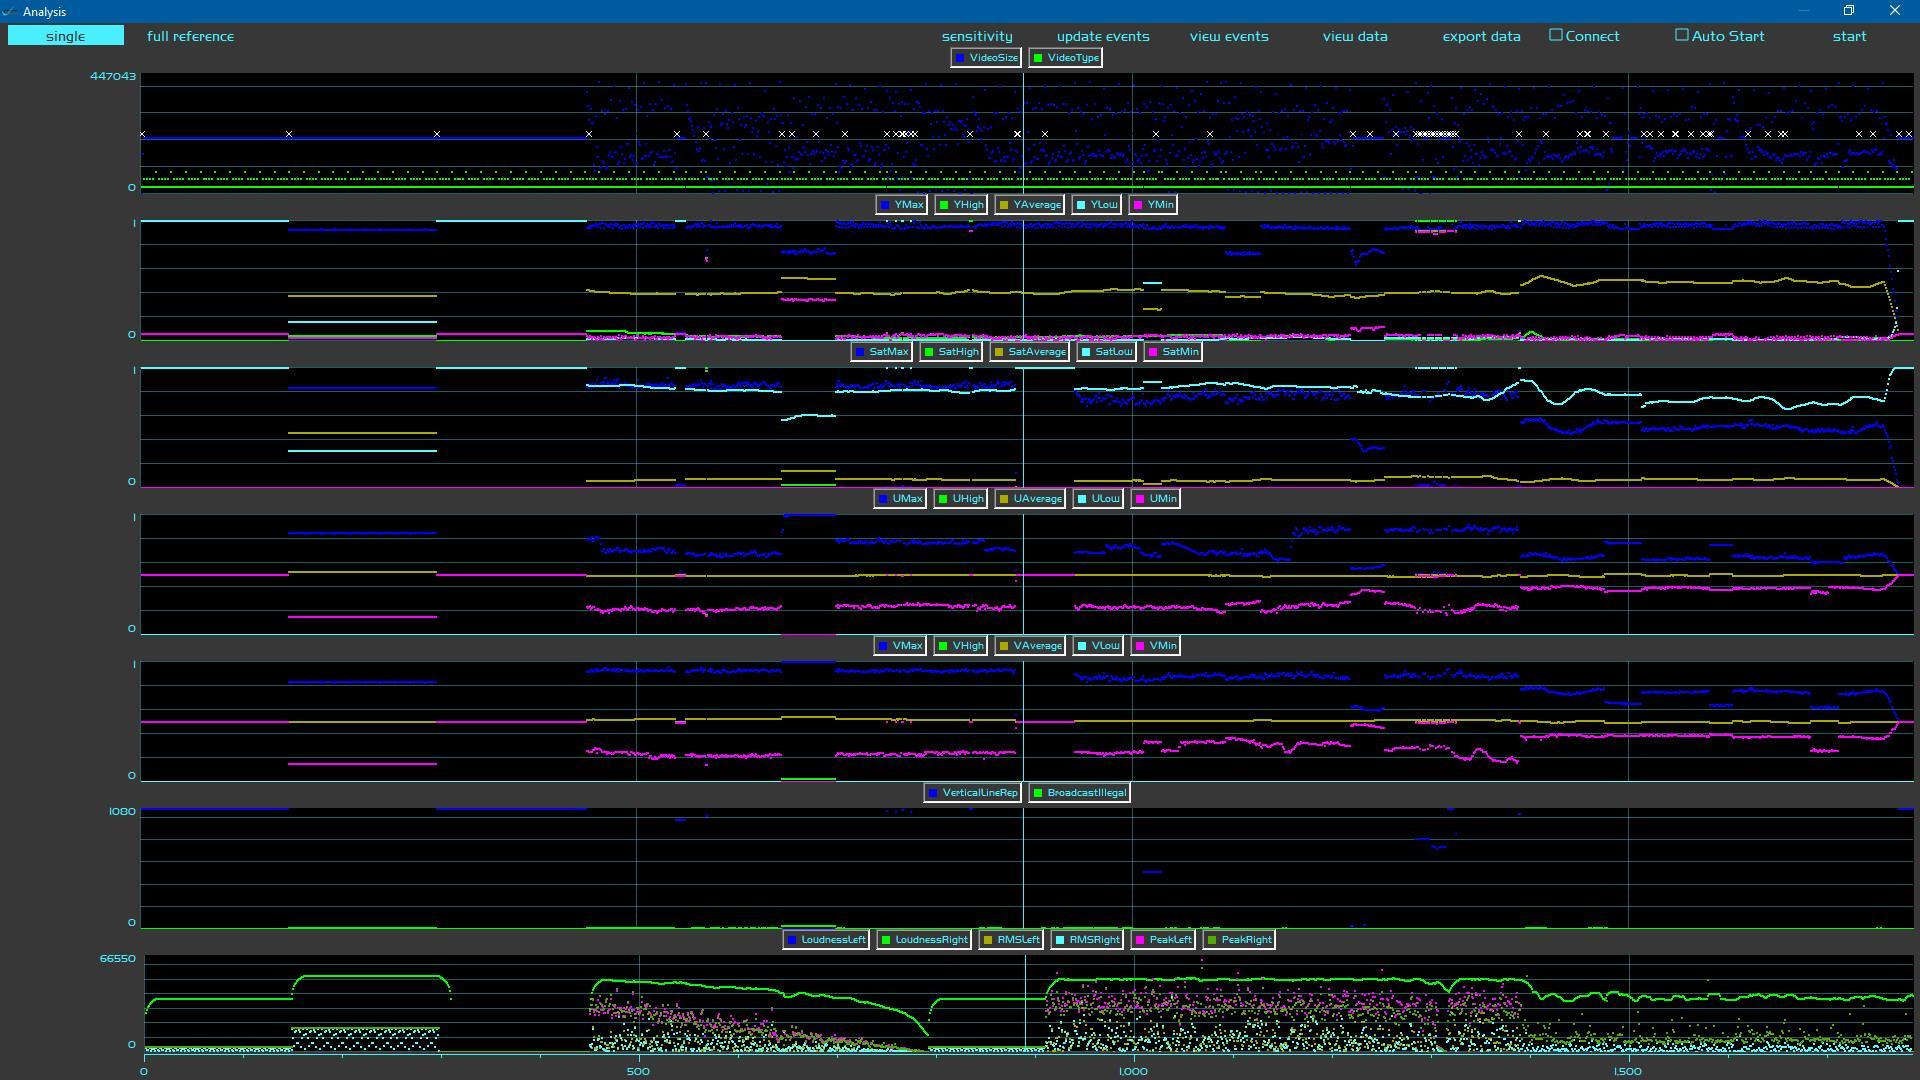Toggle the YMin legend entry
This screenshot has height=1080, width=1920.
[x=1153, y=205]
